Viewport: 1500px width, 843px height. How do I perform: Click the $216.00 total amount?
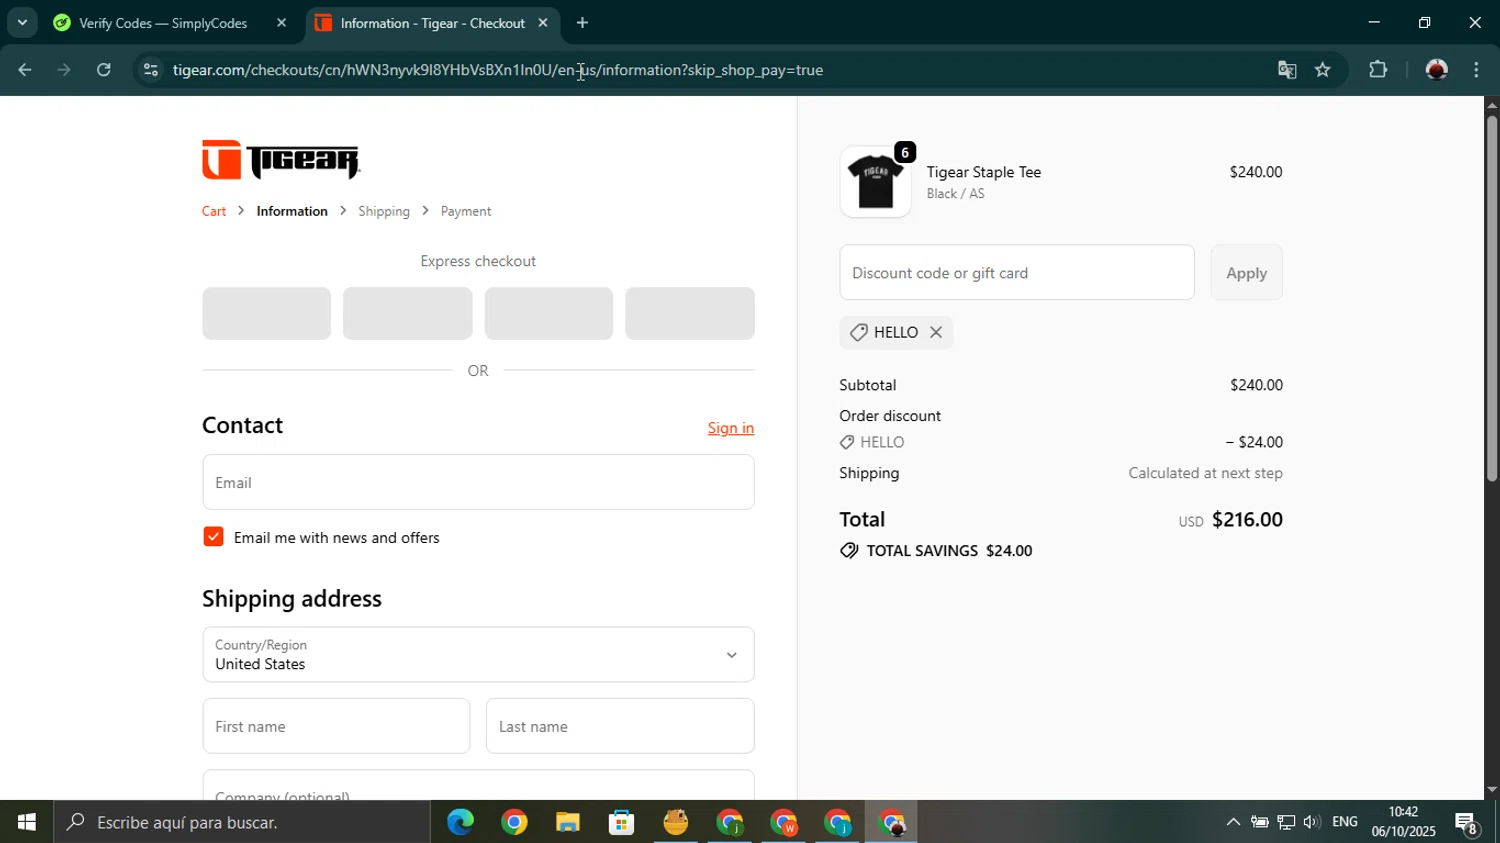tap(1247, 519)
